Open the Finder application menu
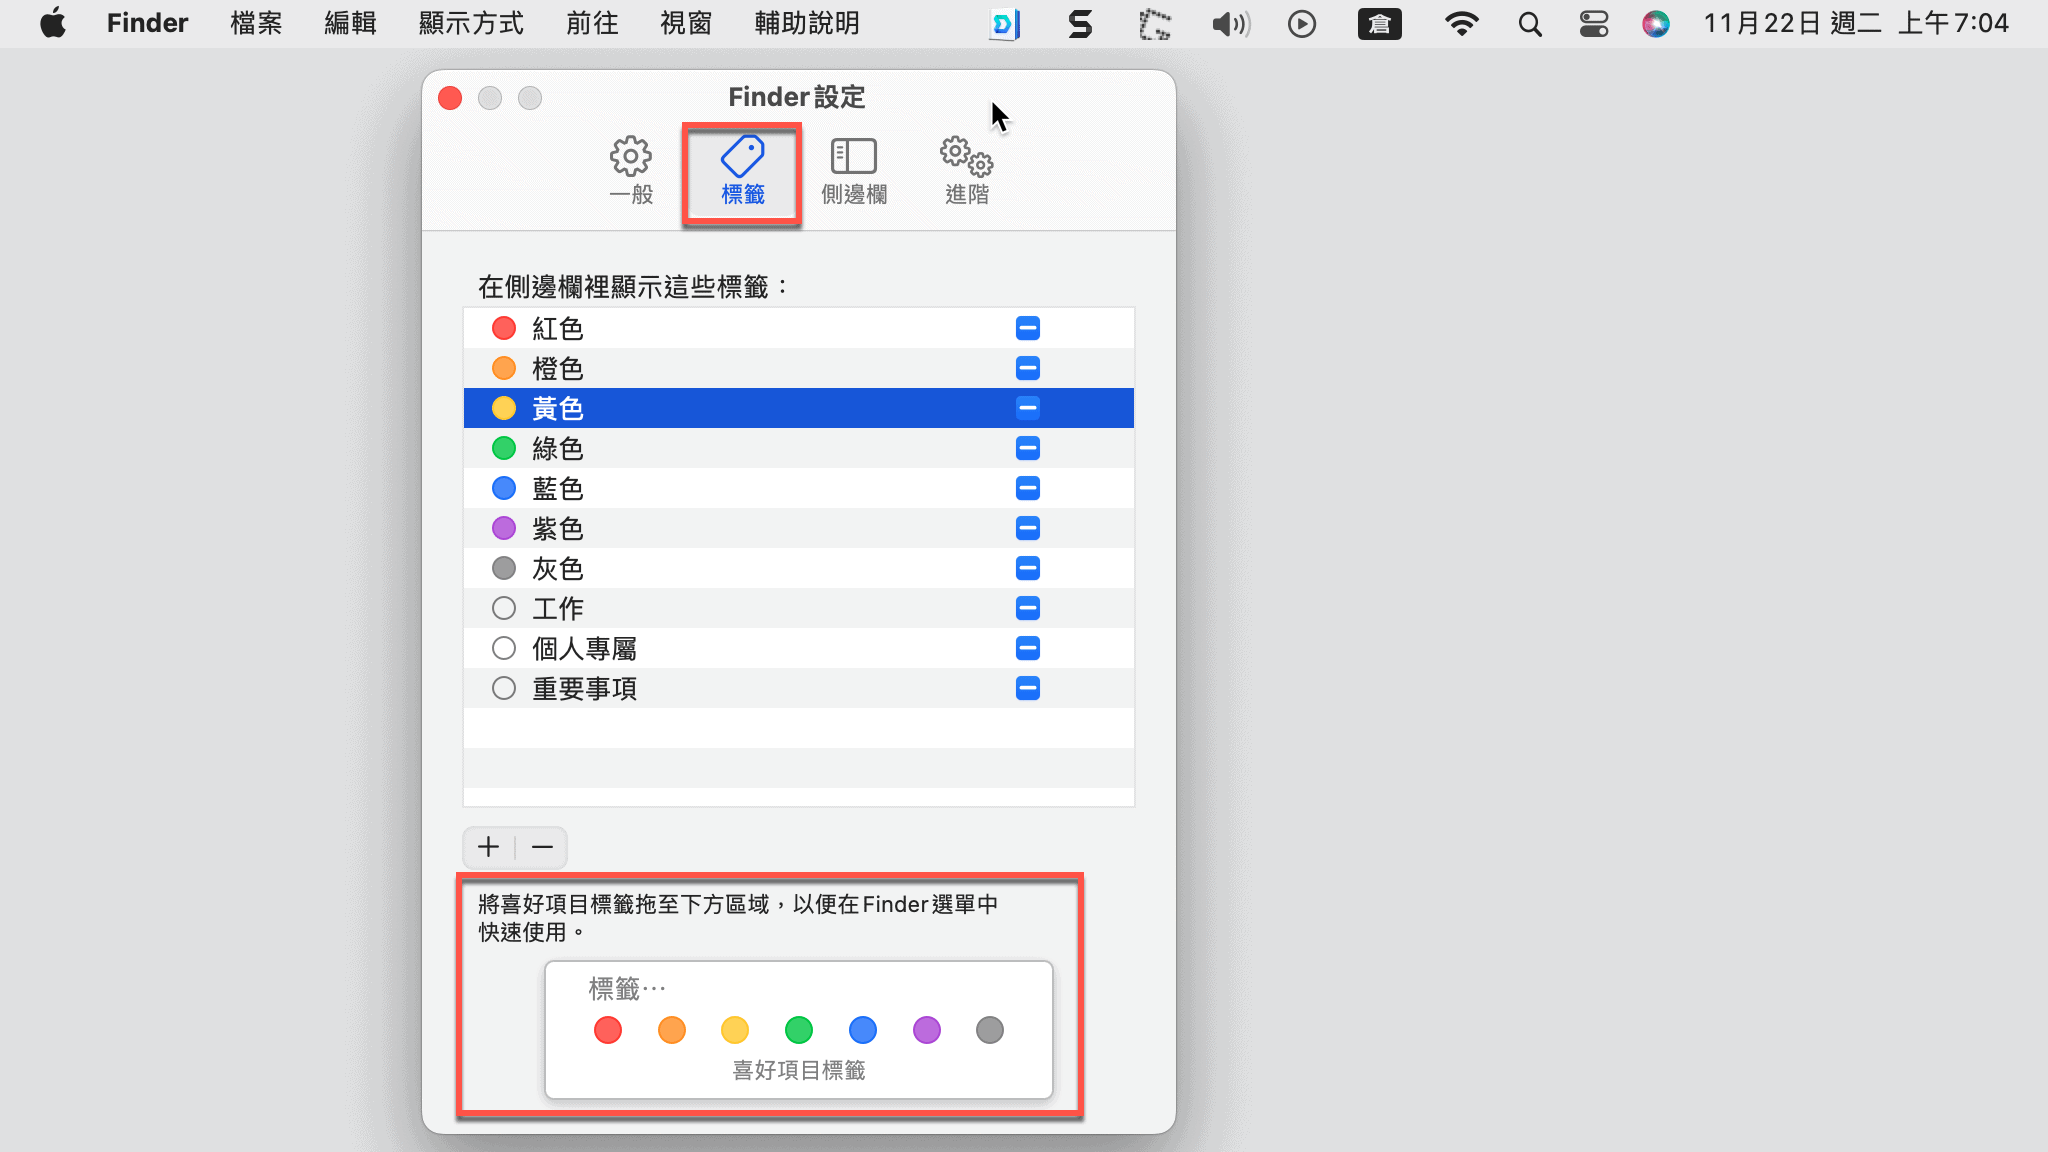Viewport: 2048px width, 1152px height. click(x=147, y=23)
